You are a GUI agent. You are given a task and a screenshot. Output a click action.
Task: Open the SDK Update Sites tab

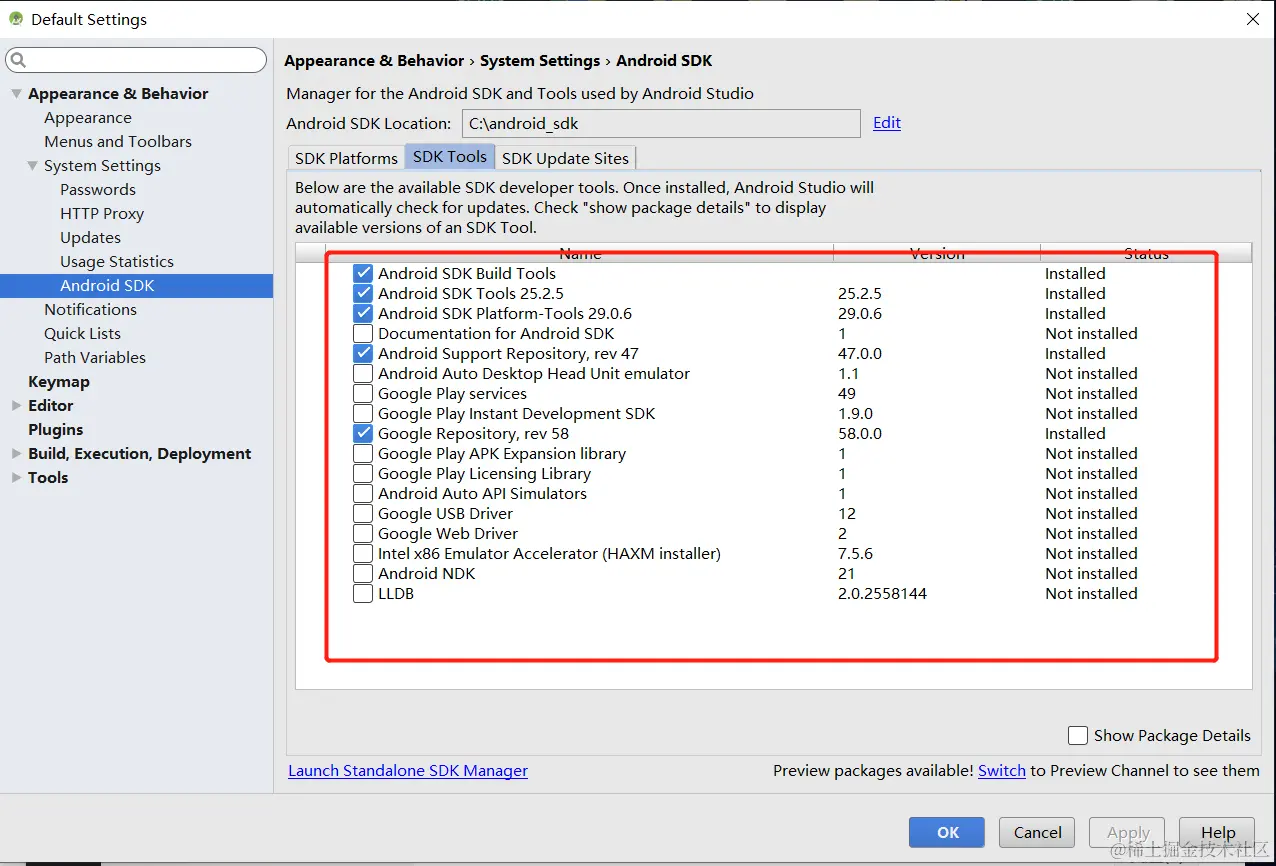[565, 158]
